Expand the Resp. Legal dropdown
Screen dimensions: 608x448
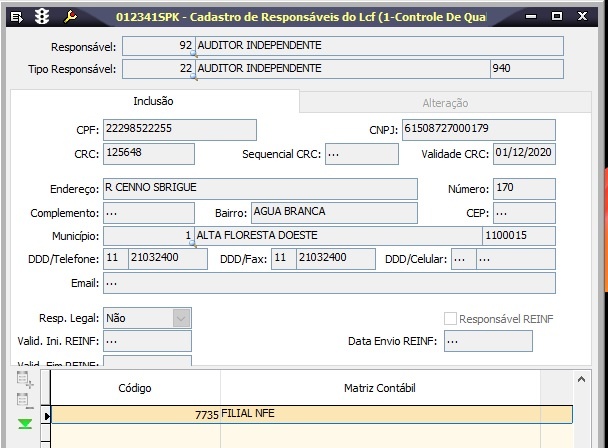pos(181,318)
